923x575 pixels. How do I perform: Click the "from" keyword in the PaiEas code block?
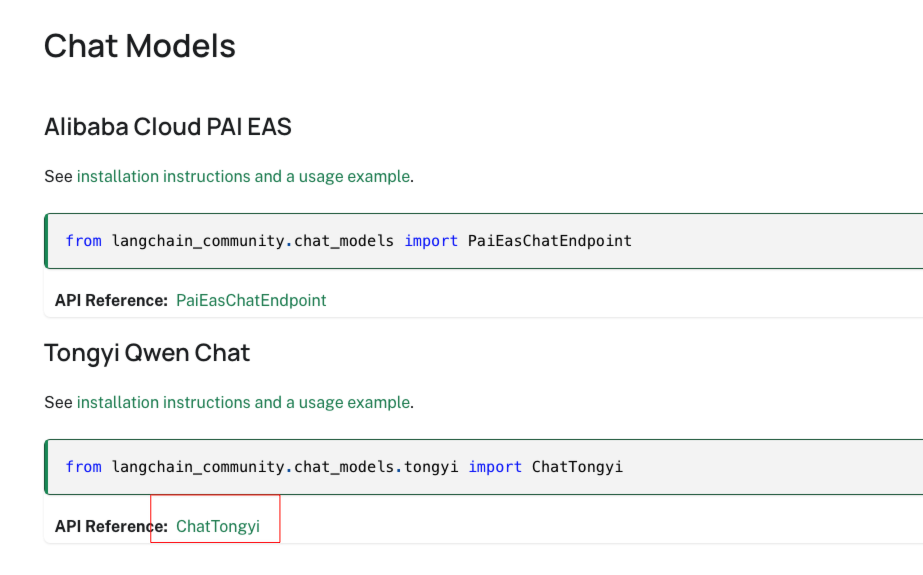[84, 241]
